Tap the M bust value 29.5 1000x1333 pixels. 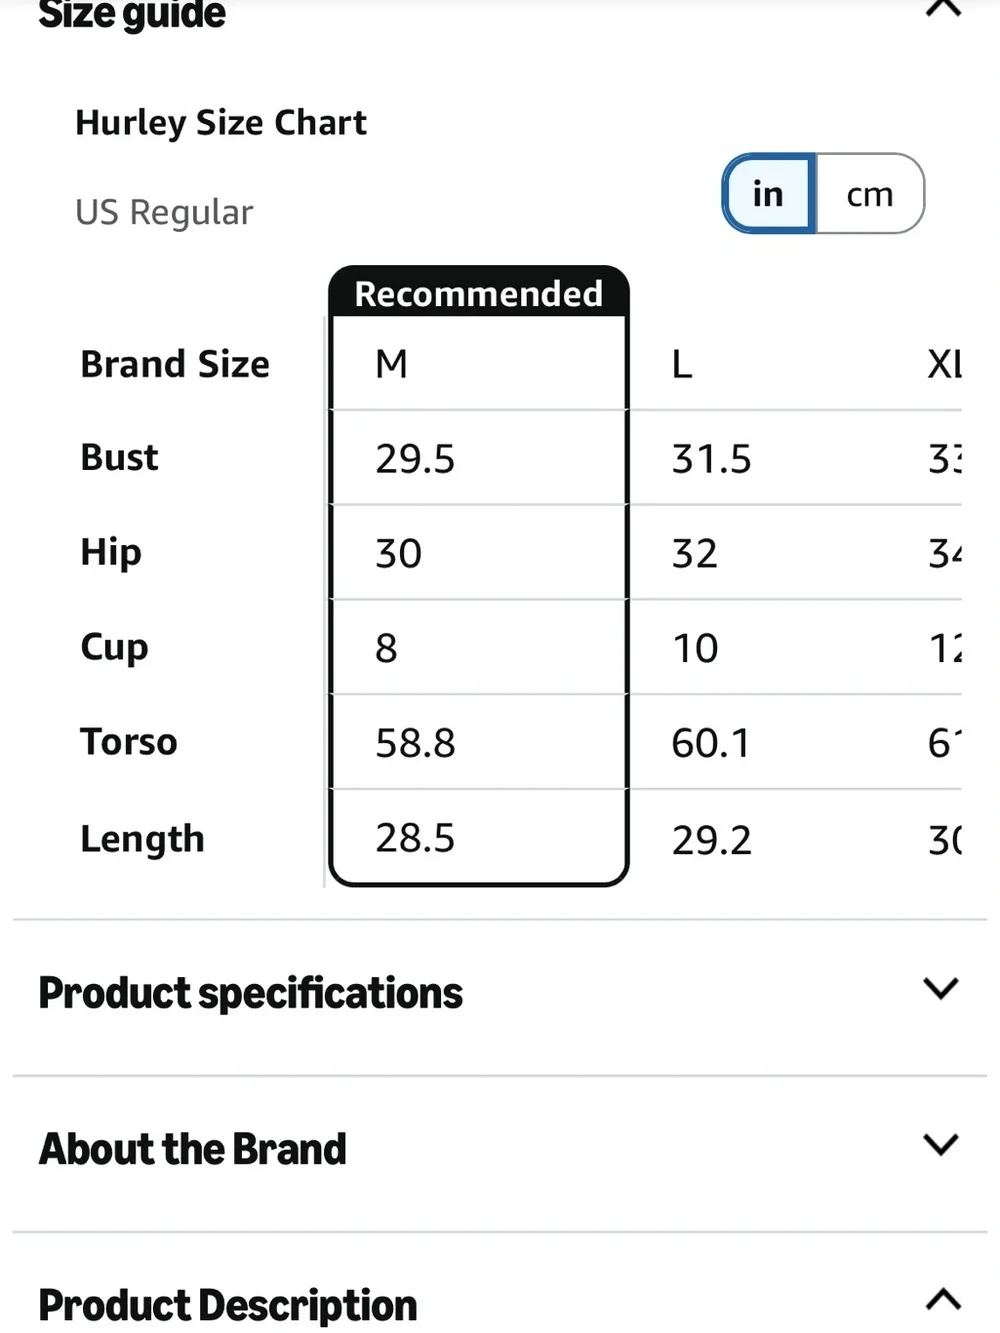click(x=415, y=459)
